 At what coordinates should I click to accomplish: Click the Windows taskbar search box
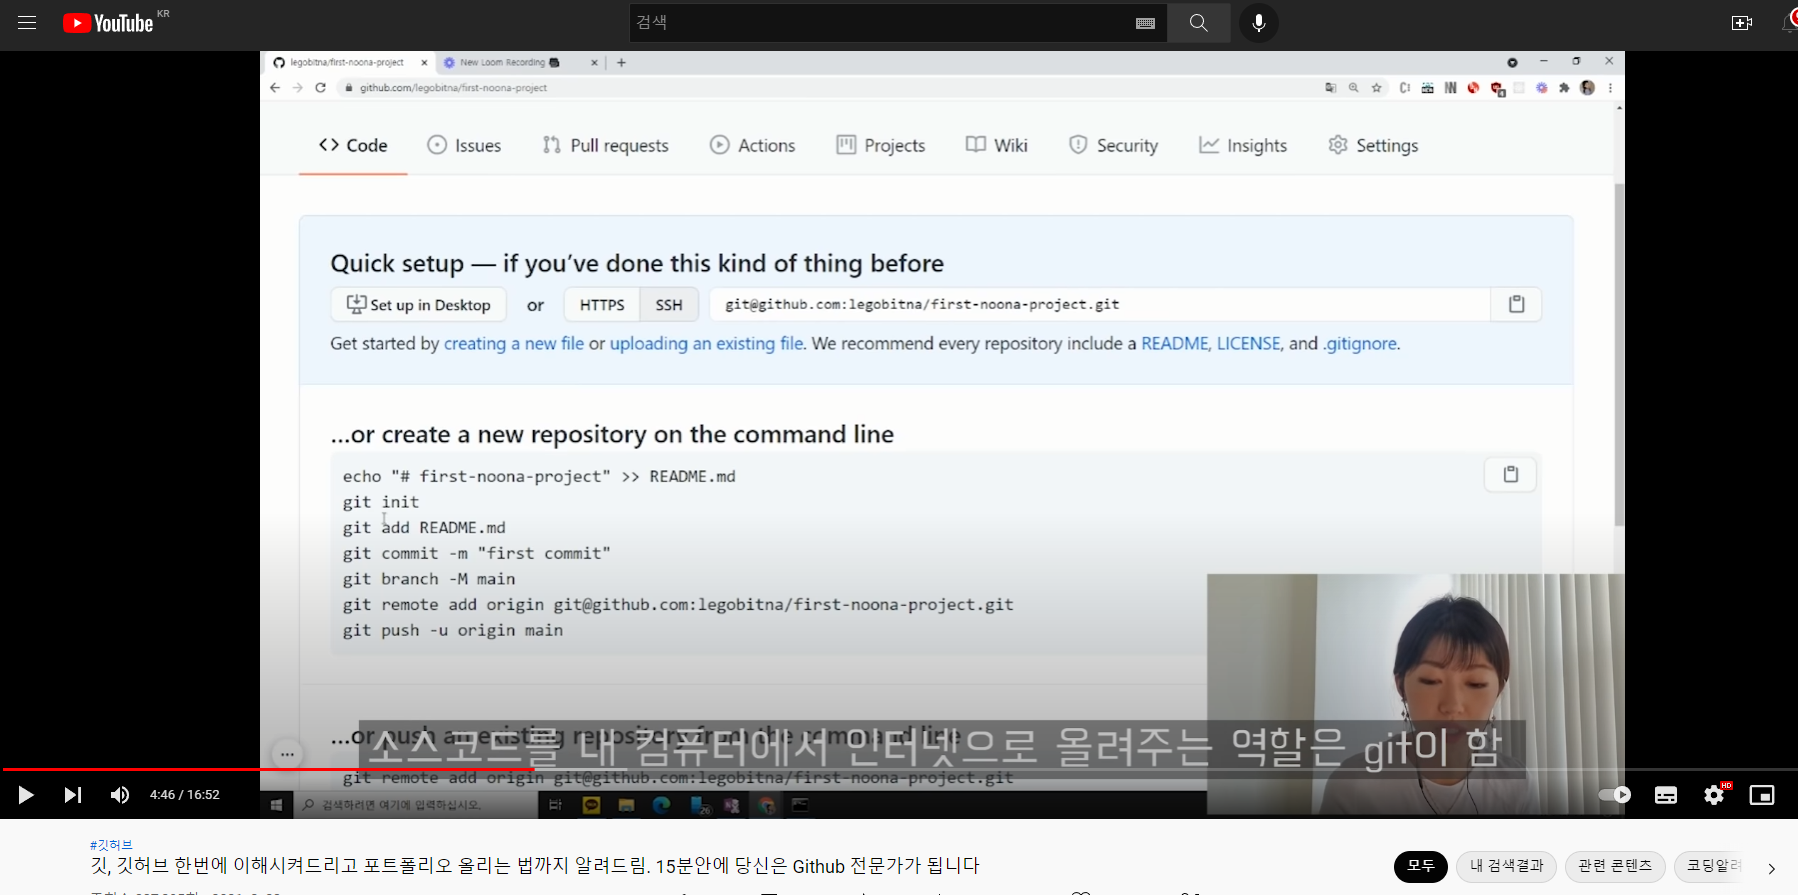pos(415,805)
